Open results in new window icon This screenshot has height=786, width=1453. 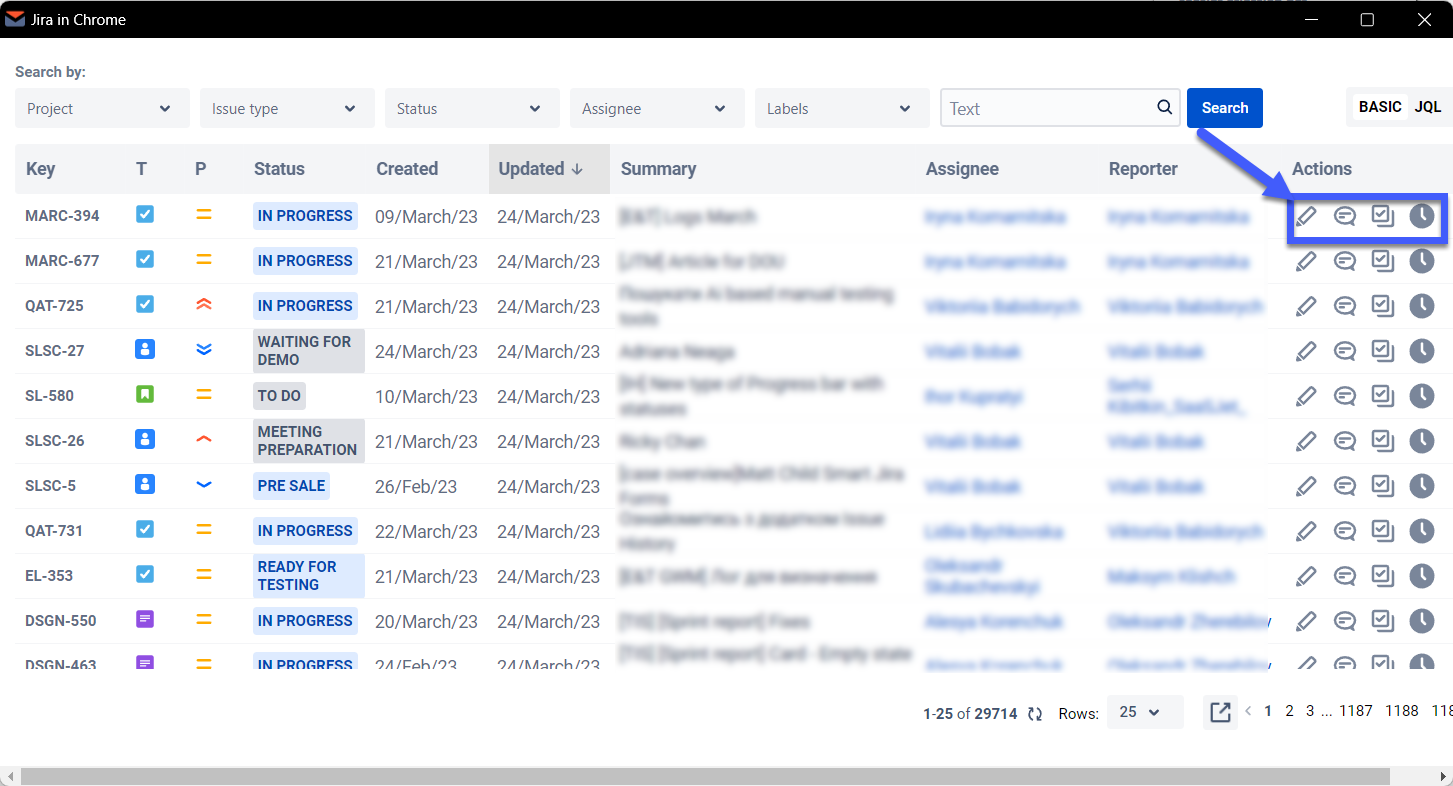(x=1220, y=712)
